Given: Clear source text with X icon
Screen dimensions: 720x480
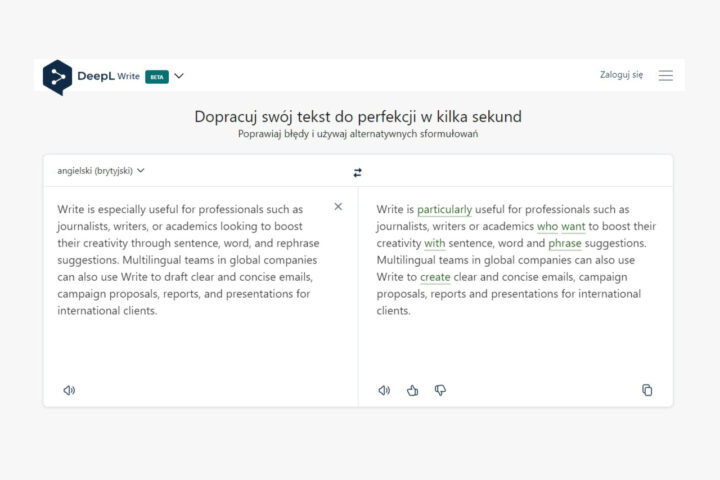Looking at the screenshot, I should [338, 207].
